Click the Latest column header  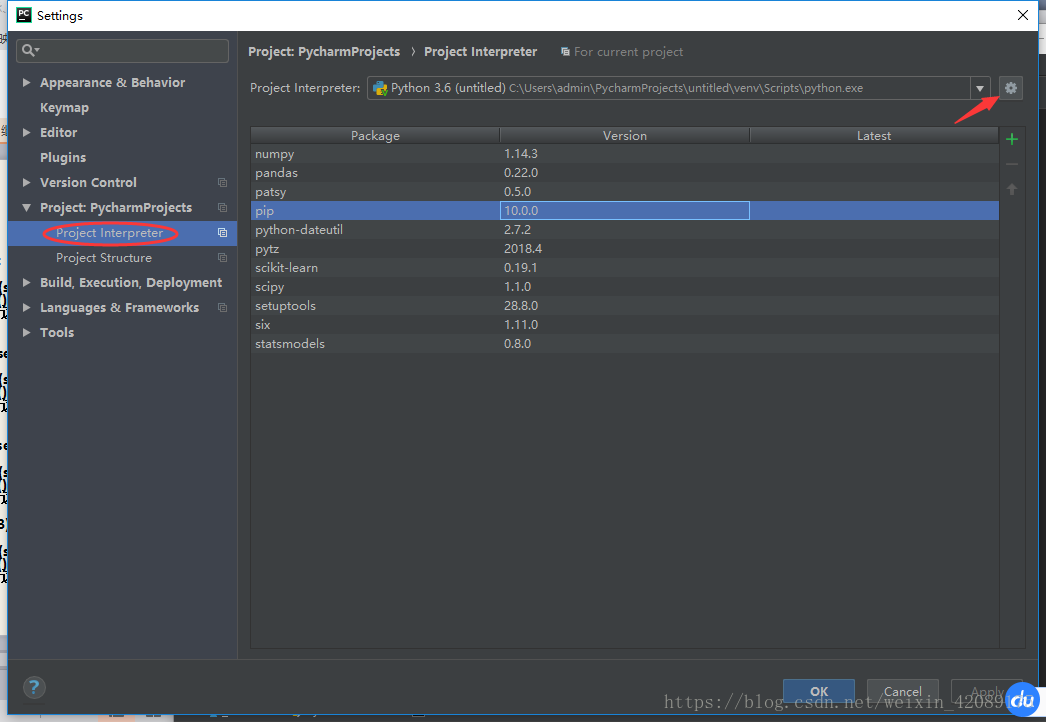874,135
